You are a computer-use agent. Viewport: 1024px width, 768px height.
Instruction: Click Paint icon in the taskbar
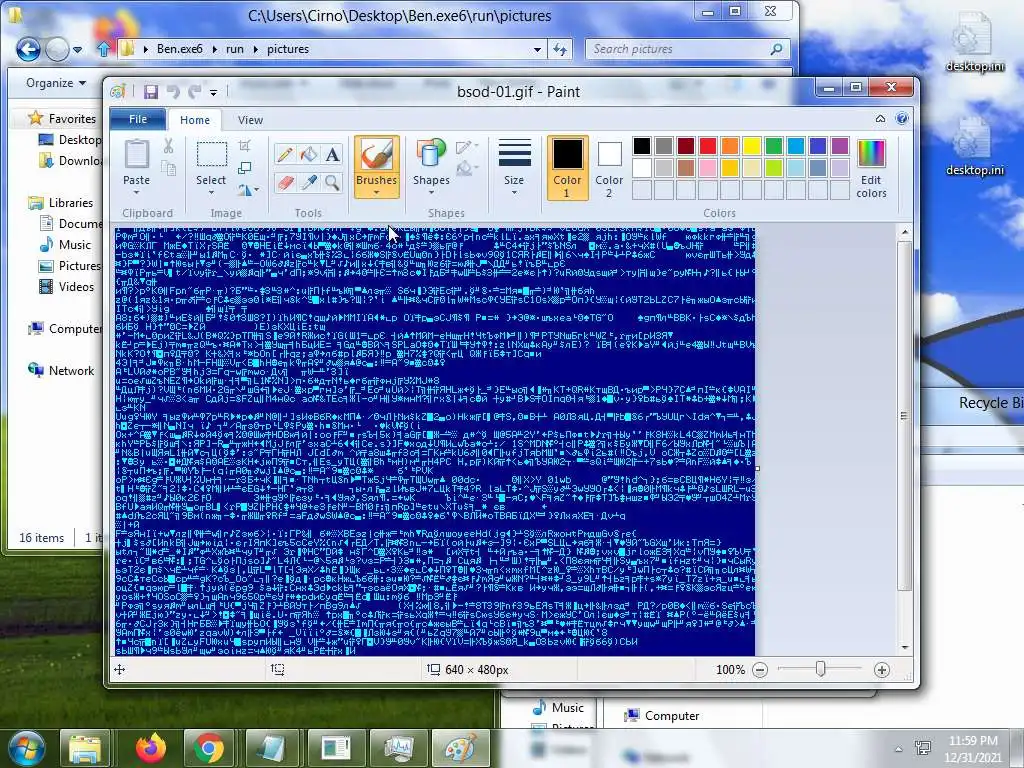(x=460, y=748)
